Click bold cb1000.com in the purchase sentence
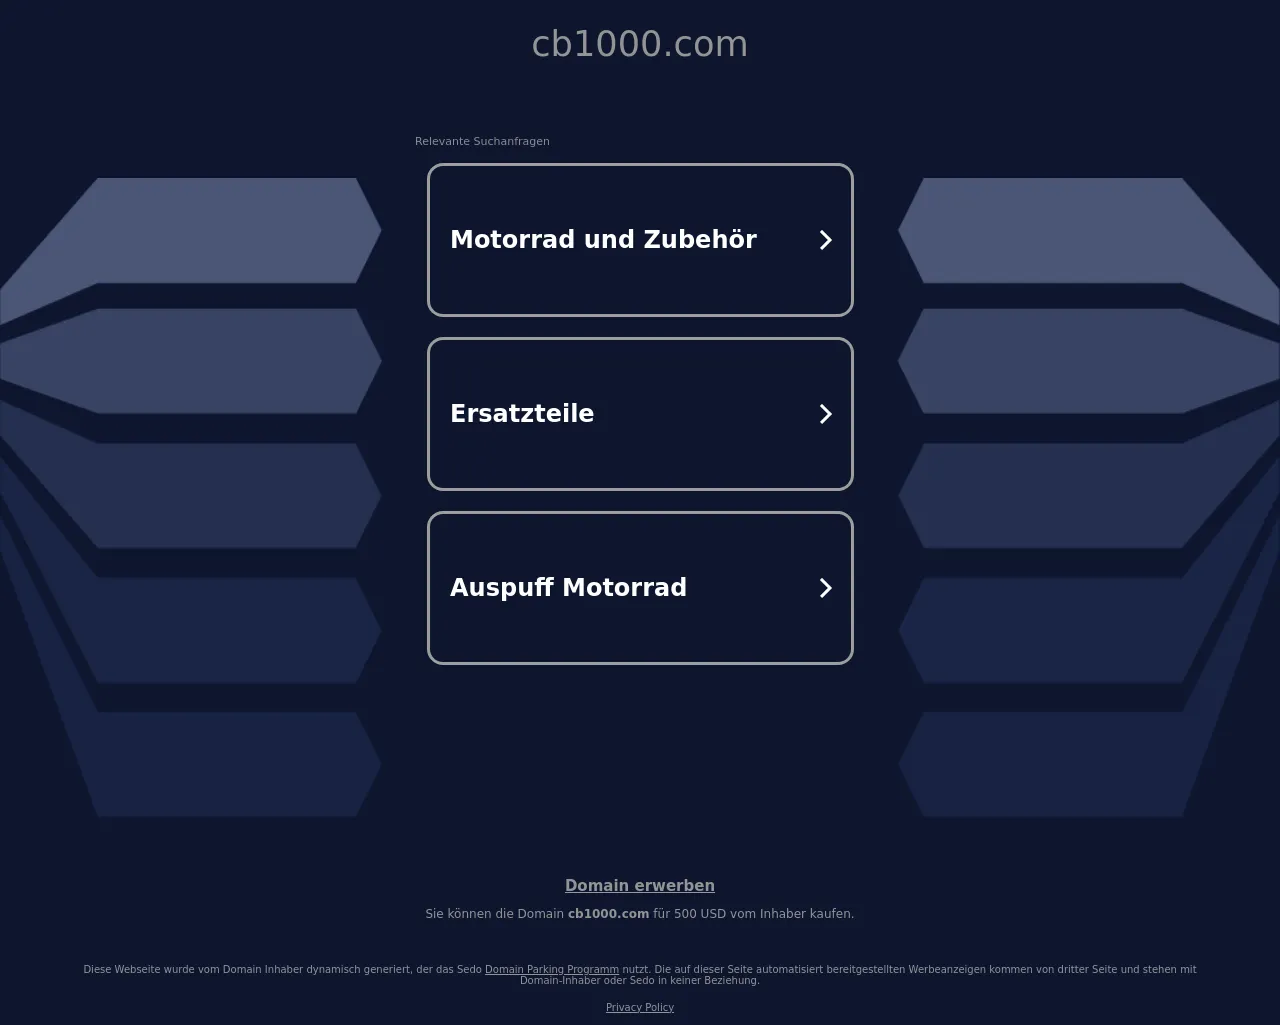This screenshot has width=1280, height=1025. tap(608, 914)
